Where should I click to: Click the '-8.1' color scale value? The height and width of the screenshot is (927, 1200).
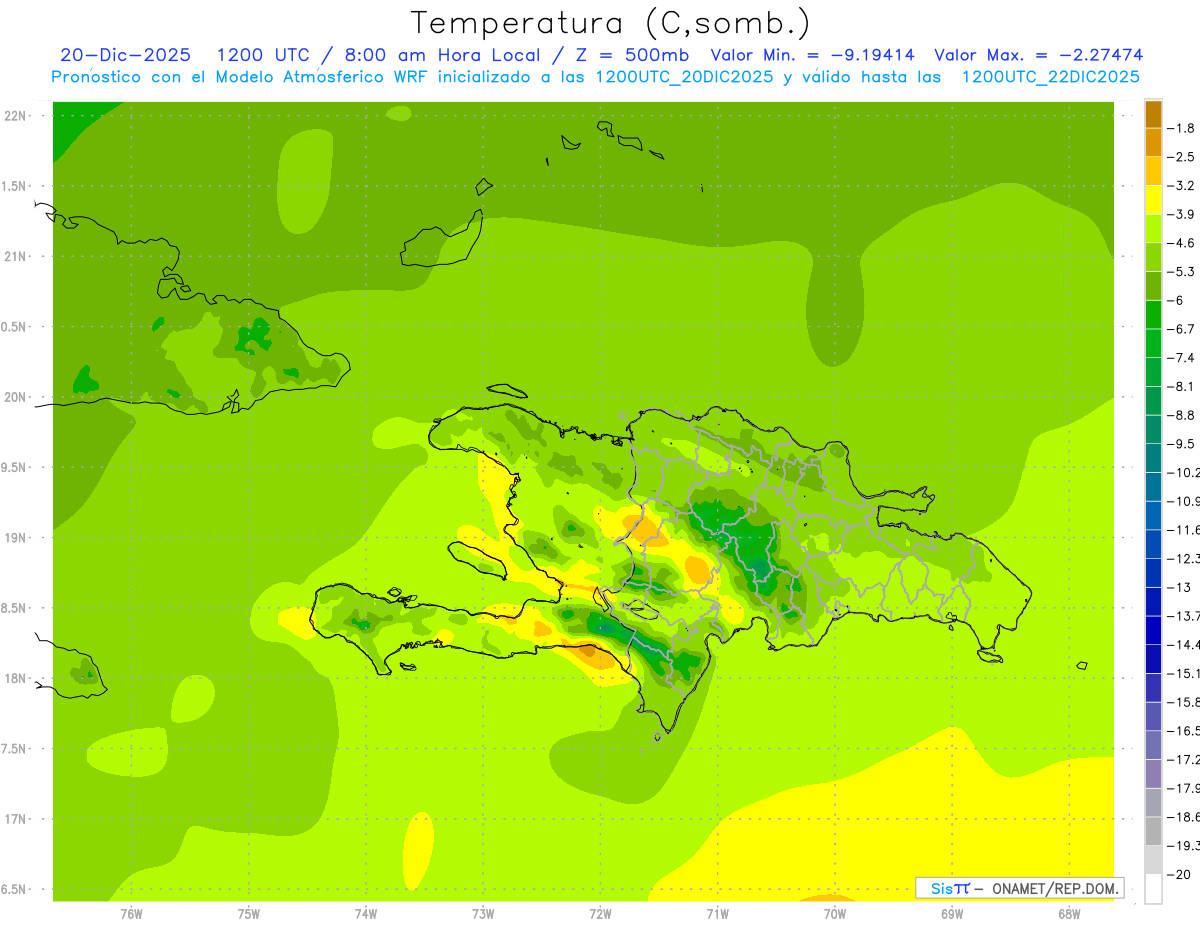coord(1183,387)
